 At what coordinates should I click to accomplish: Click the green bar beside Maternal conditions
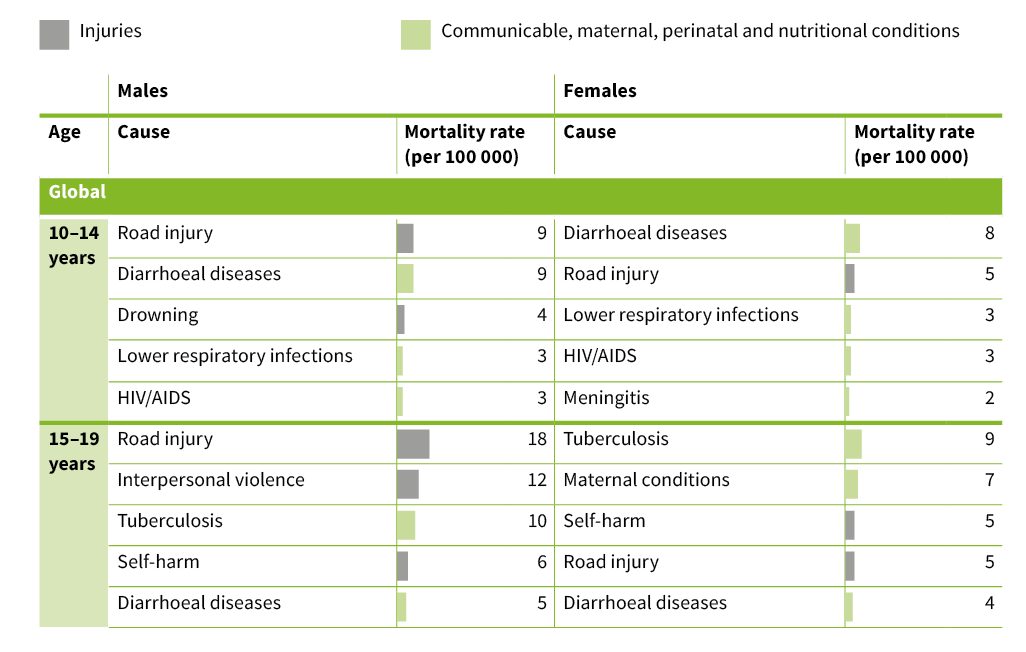(x=851, y=484)
